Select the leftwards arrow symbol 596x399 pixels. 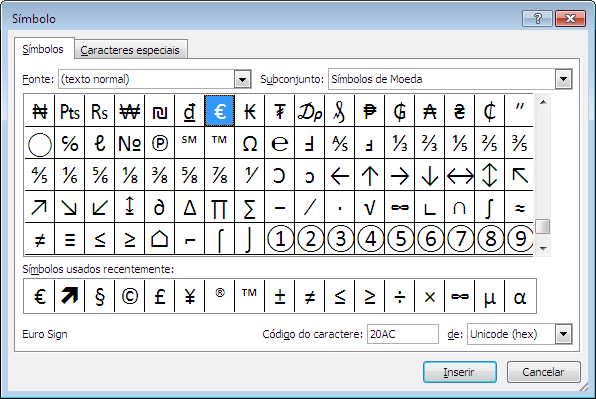click(x=340, y=175)
